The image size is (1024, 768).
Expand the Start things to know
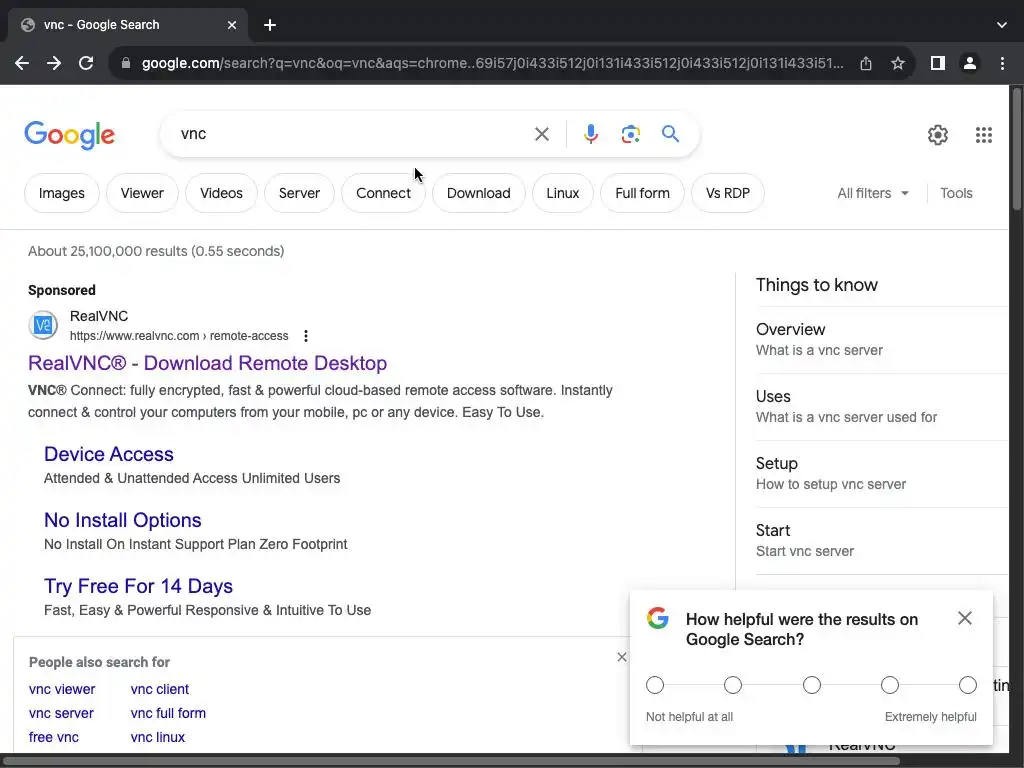click(882, 541)
